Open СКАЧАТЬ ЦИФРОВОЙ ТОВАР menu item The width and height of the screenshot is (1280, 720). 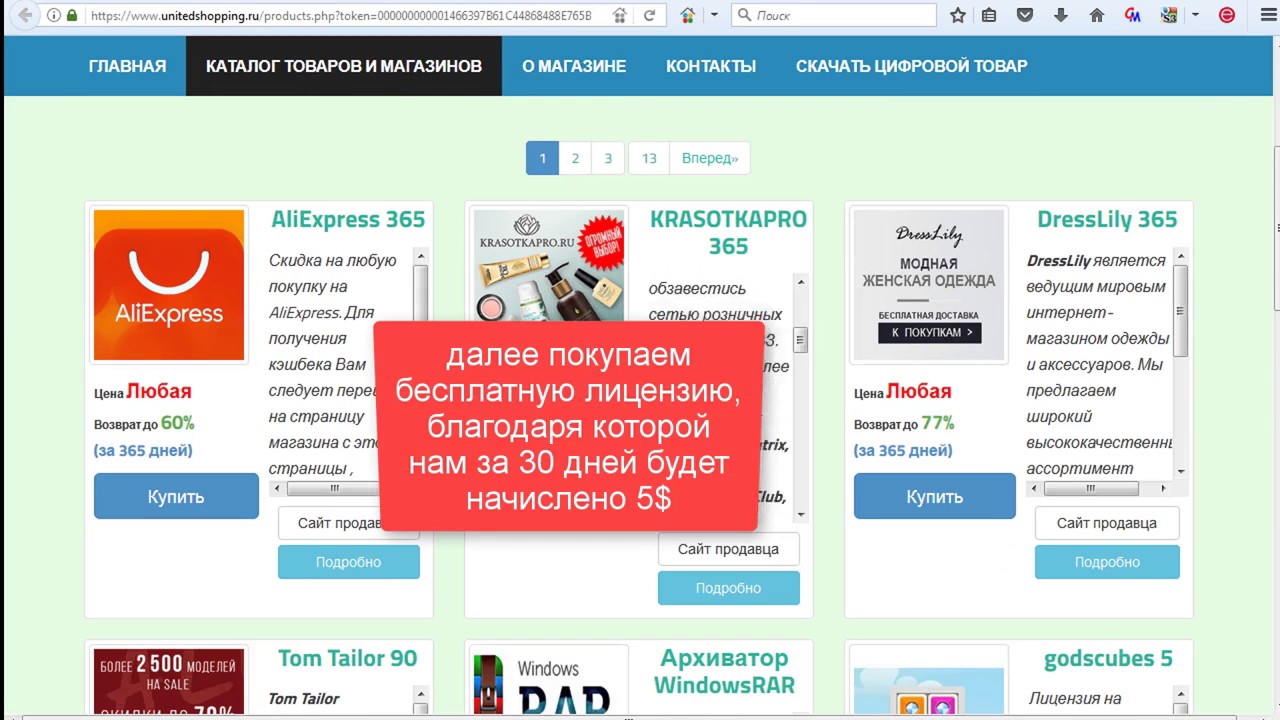pos(911,66)
